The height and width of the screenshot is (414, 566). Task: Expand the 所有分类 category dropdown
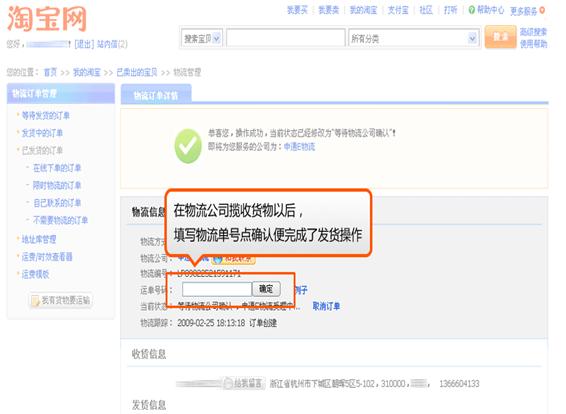(414, 38)
